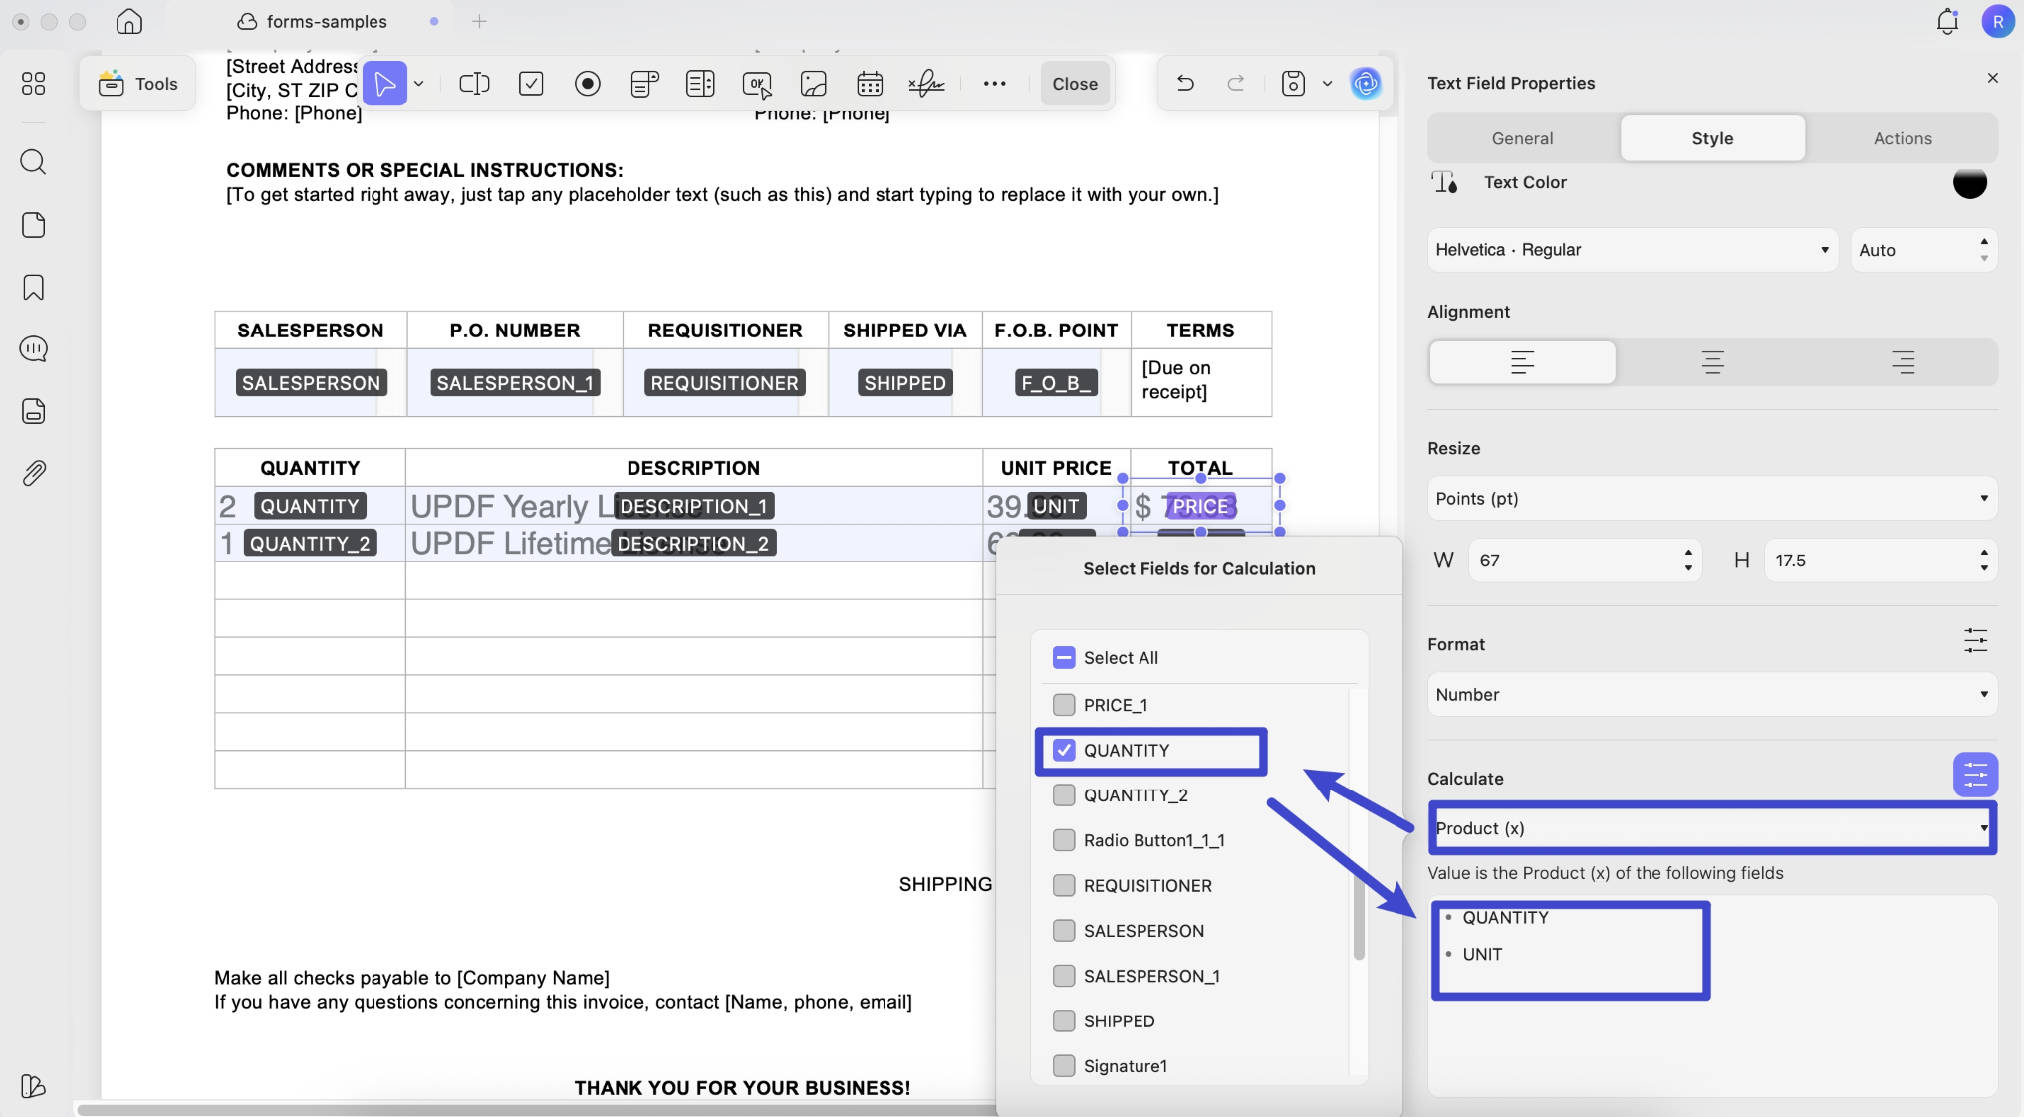
Task: Open the Tools menu button
Action: click(x=138, y=84)
